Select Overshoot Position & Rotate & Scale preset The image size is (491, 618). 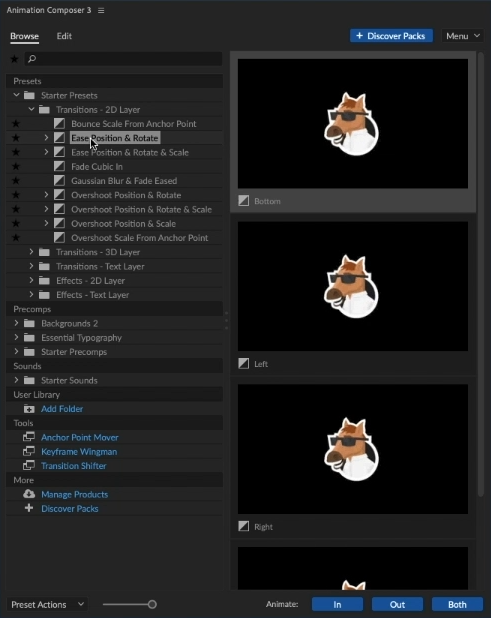[x=141, y=209]
